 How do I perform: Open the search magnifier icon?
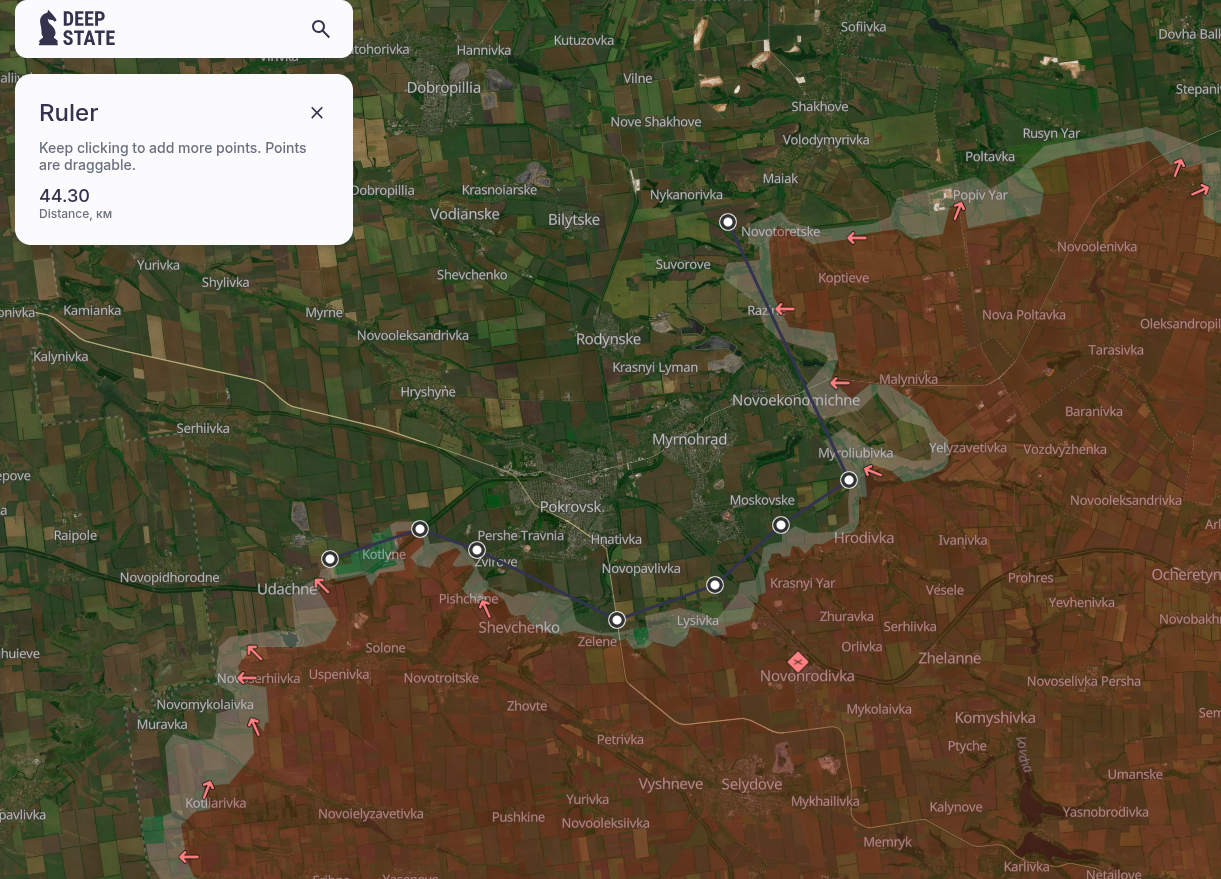(321, 29)
